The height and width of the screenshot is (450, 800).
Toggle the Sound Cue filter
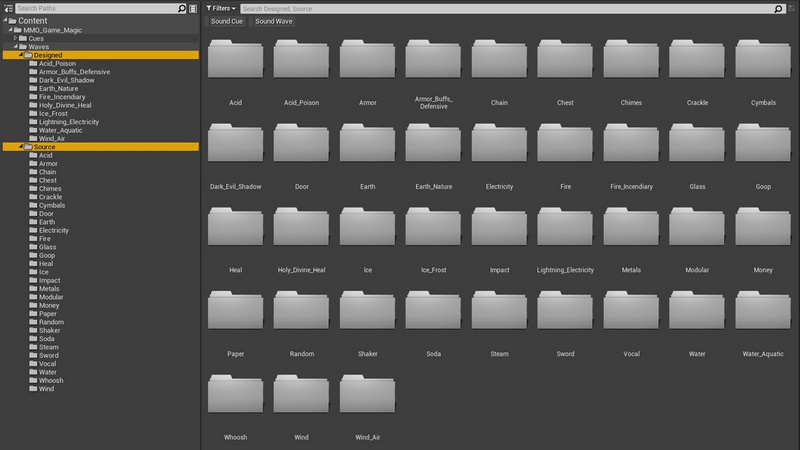coord(227,21)
